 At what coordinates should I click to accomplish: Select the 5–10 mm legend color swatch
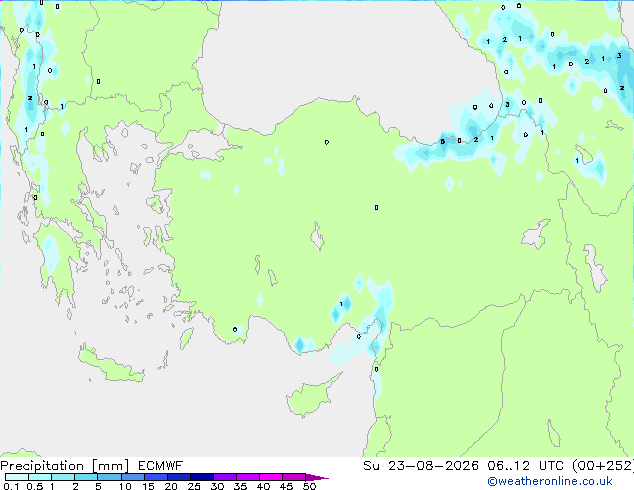point(109,477)
